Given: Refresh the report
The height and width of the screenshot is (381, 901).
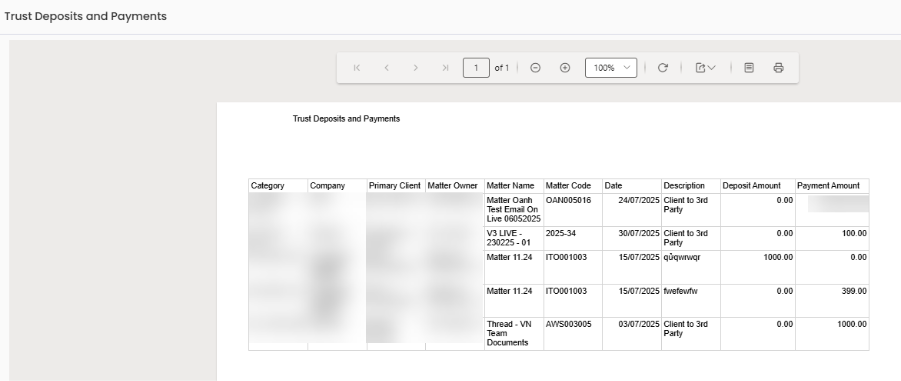Looking at the screenshot, I should (x=663, y=68).
